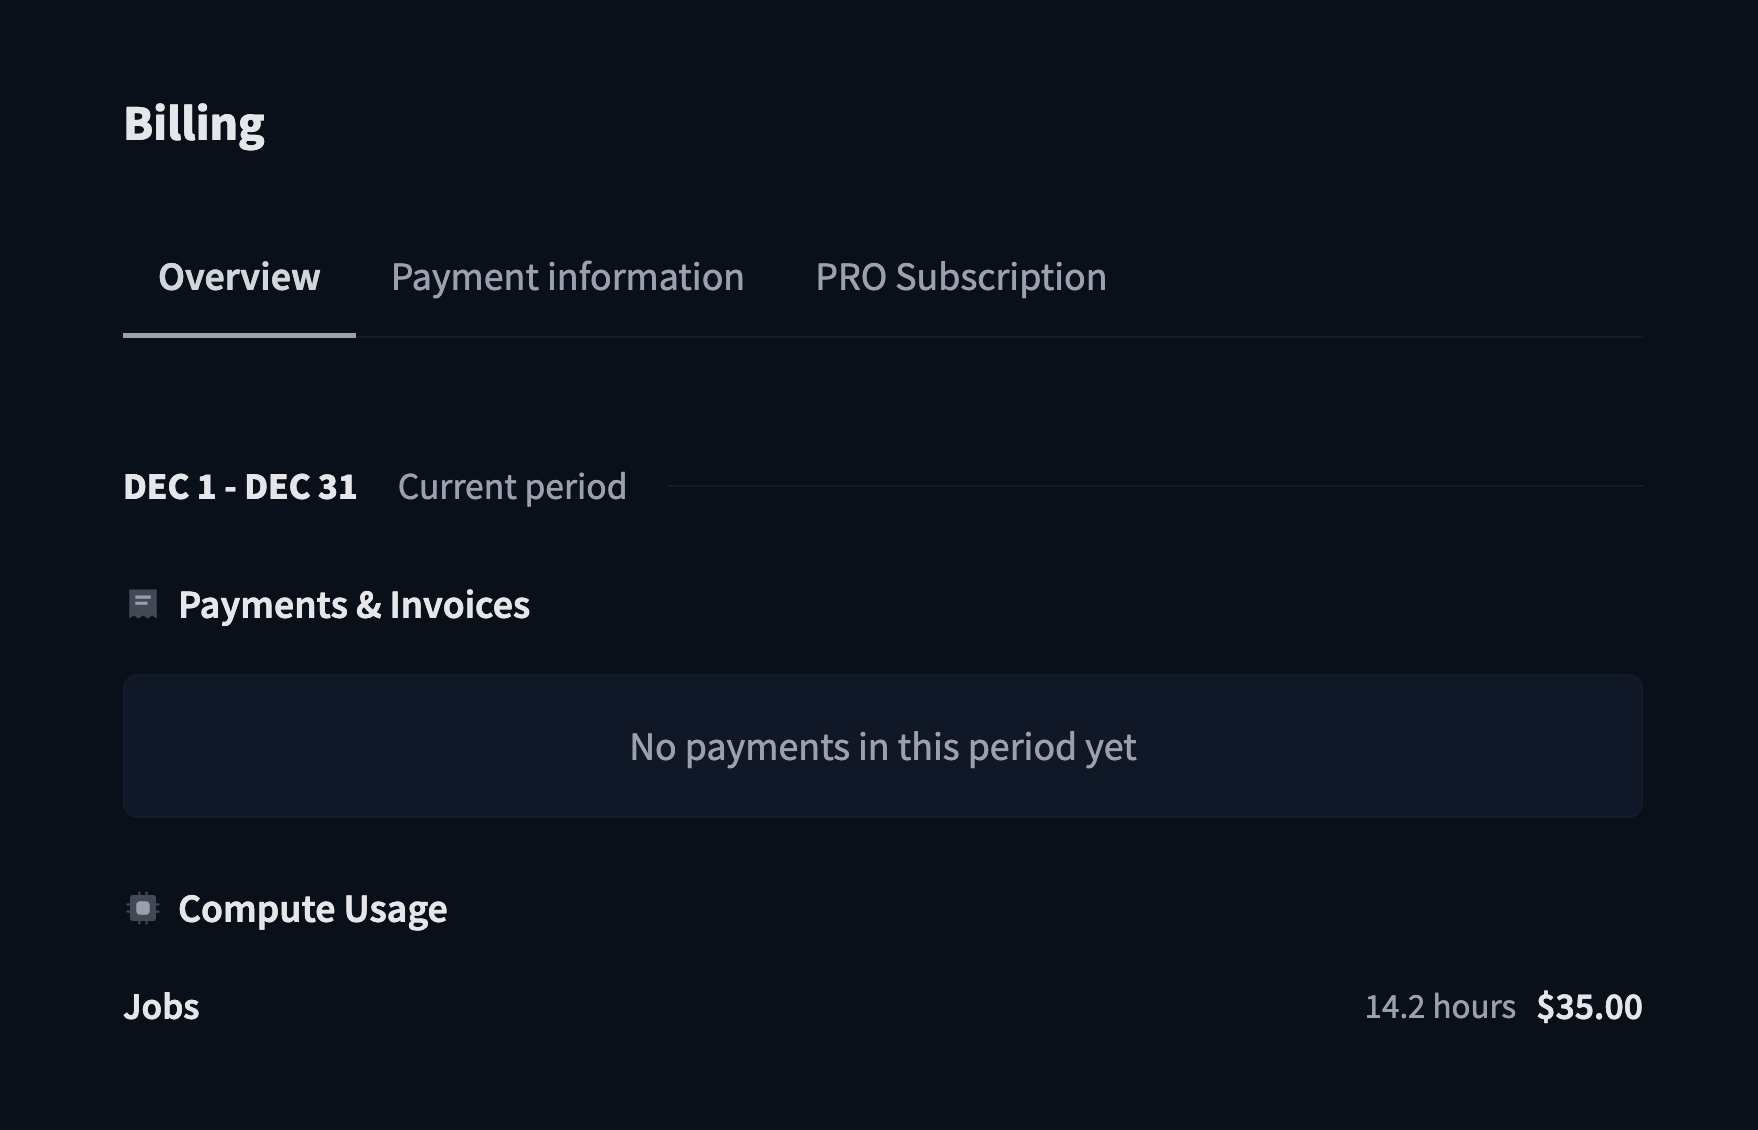Click the chip icon beside Compute Usage

pos(143,908)
